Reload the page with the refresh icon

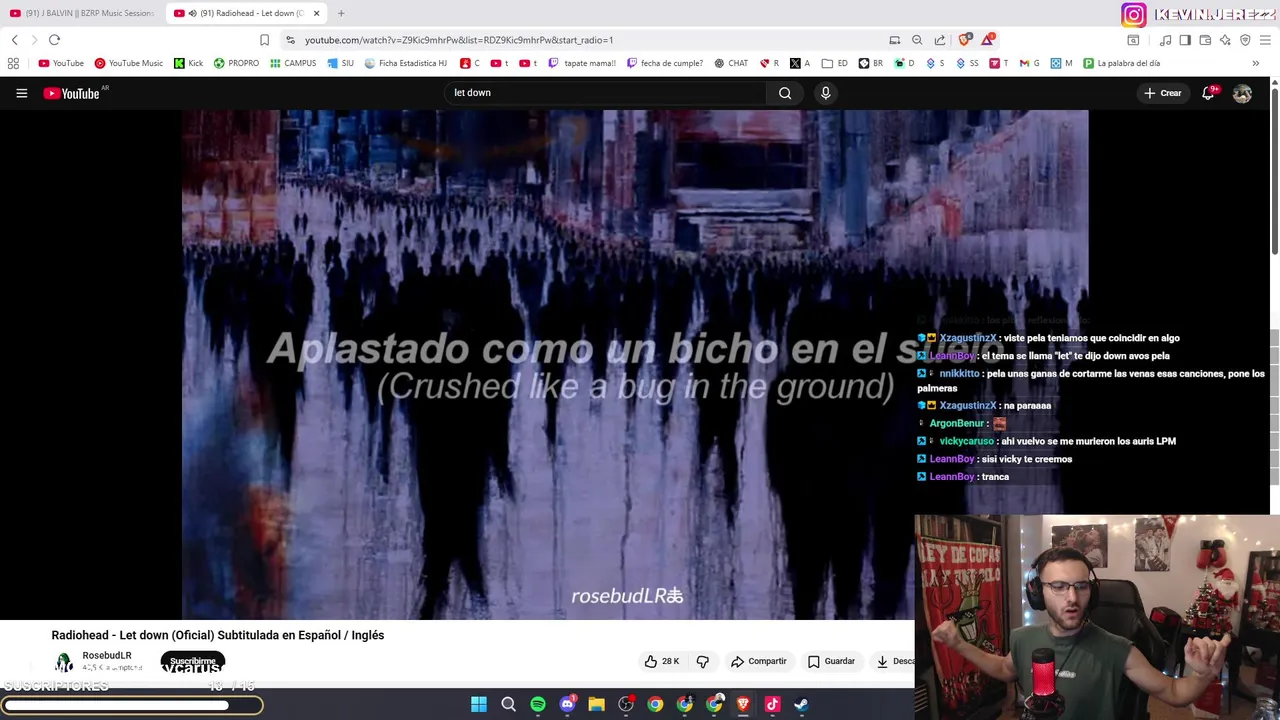tap(54, 40)
